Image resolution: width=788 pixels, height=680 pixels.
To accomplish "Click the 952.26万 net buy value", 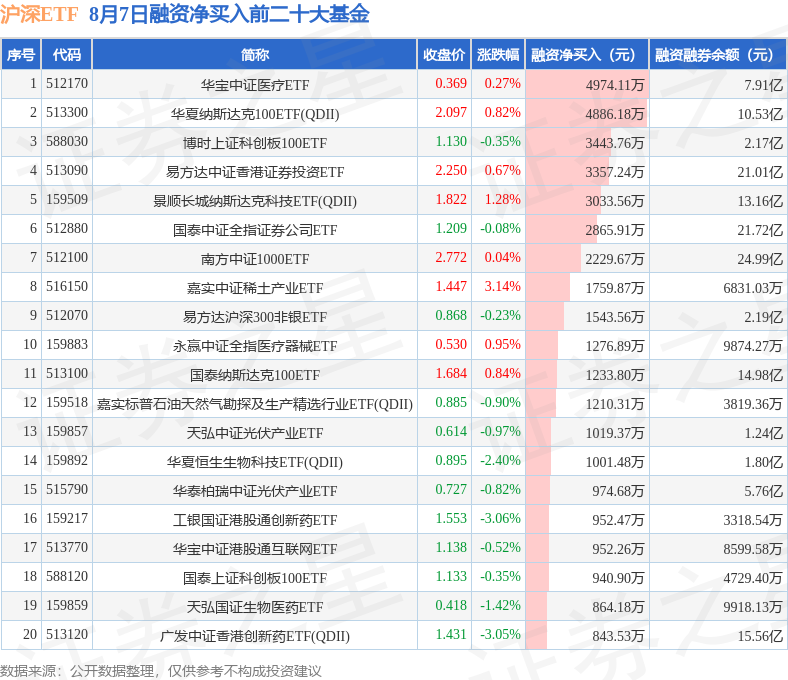I will (618, 549).
